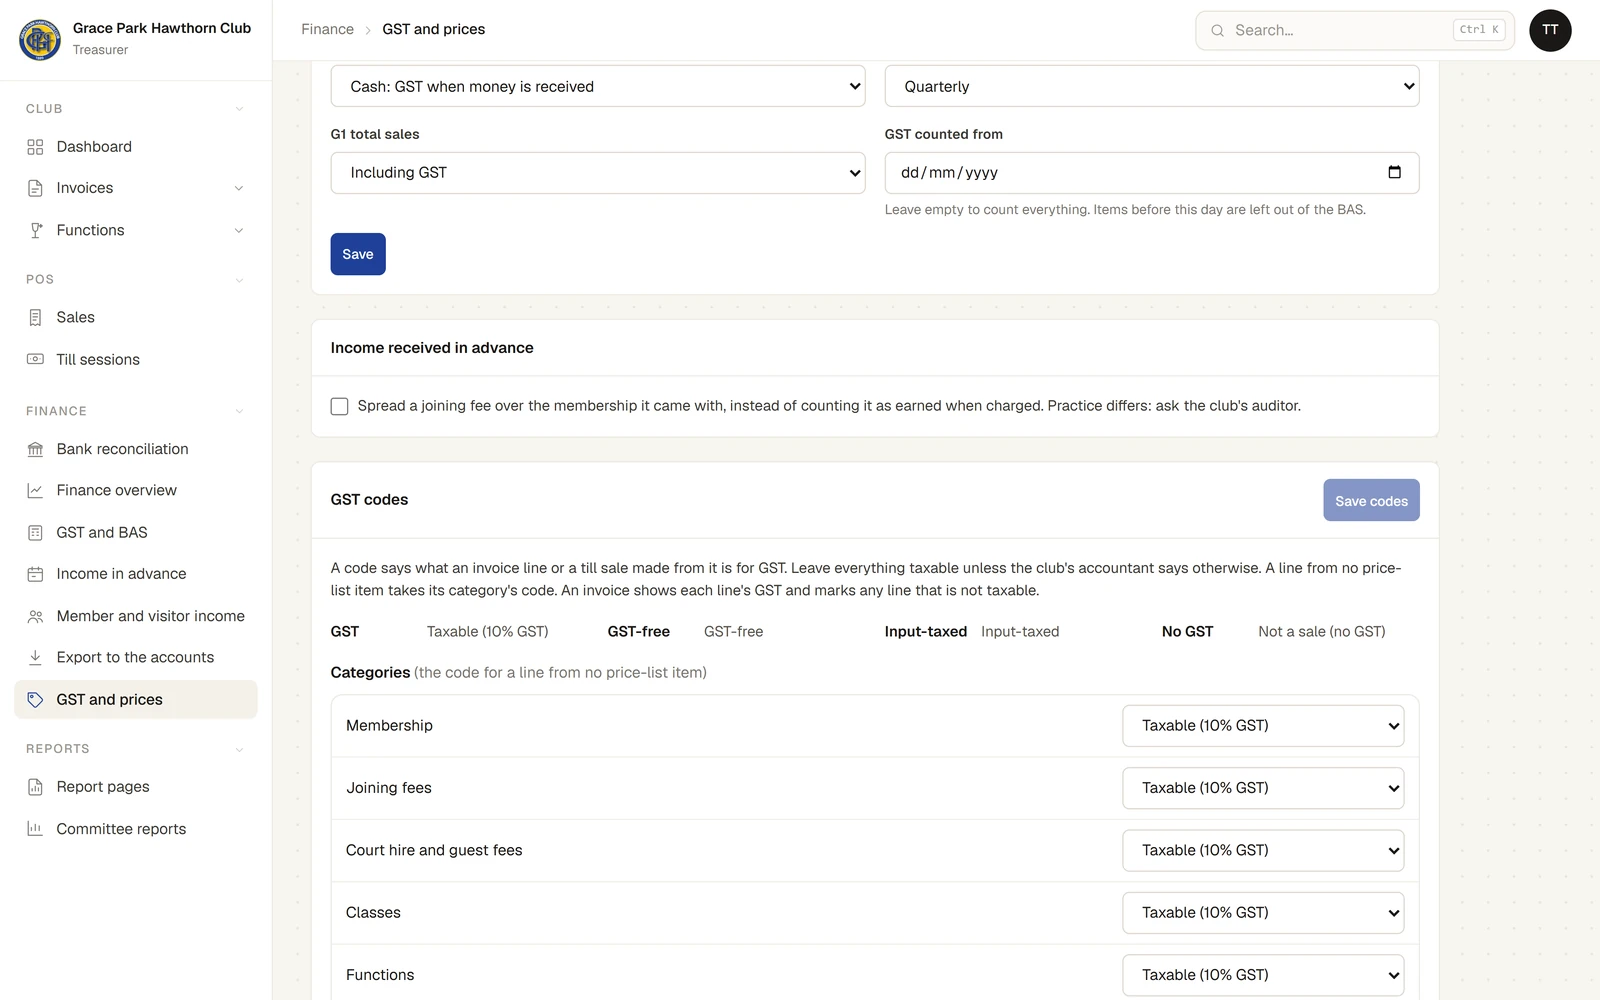Viewport: 1600px width, 1000px height.
Task: Click the Search input field
Action: point(1355,30)
